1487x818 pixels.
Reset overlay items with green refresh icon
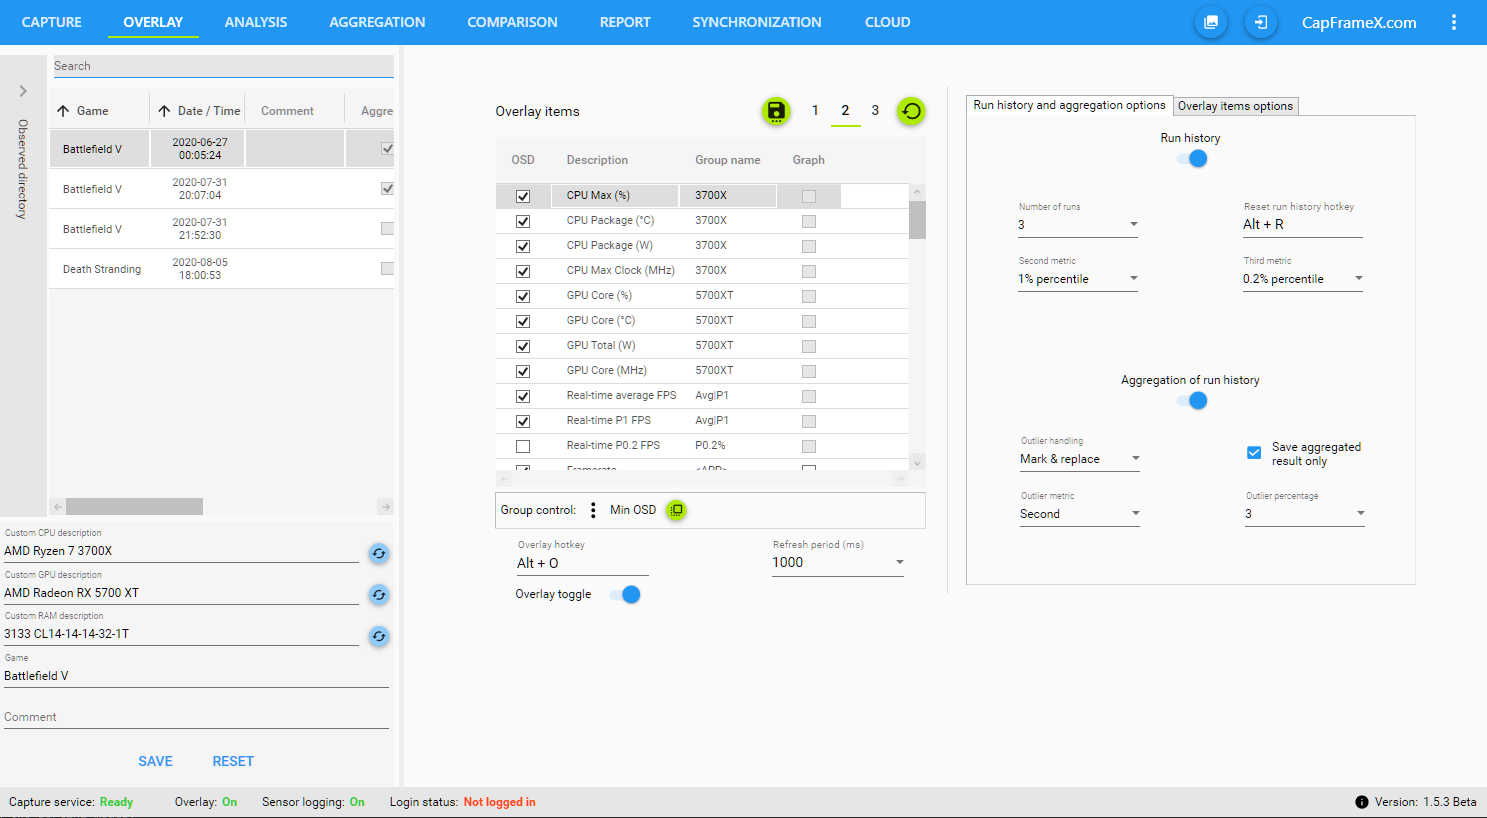point(911,111)
